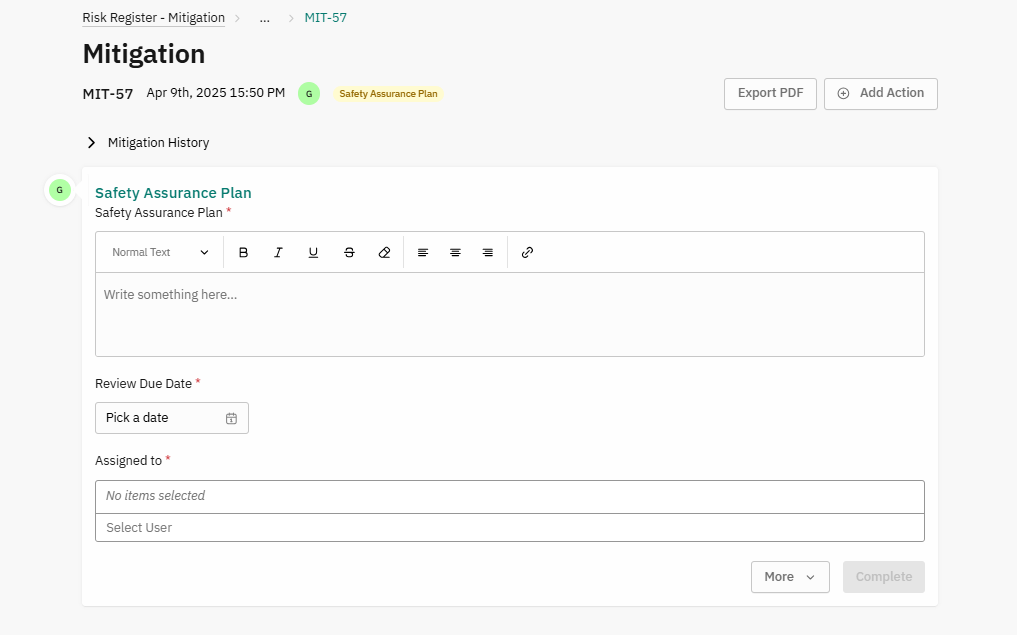This screenshot has height=635, width=1017.
Task: Open calendar icon in Review Due Date
Action: pyautogui.click(x=232, y=418)
